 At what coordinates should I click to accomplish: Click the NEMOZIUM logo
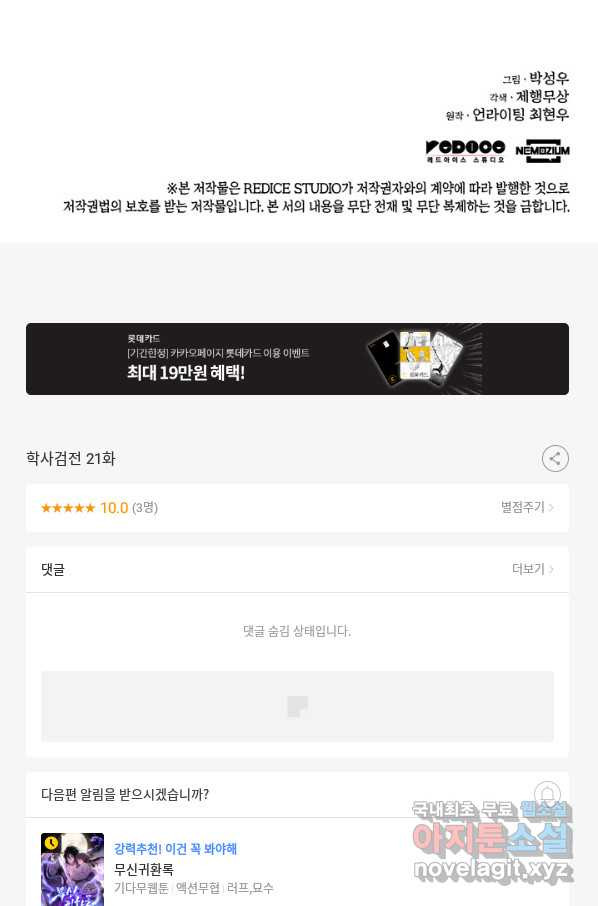(x=542, y=151)
